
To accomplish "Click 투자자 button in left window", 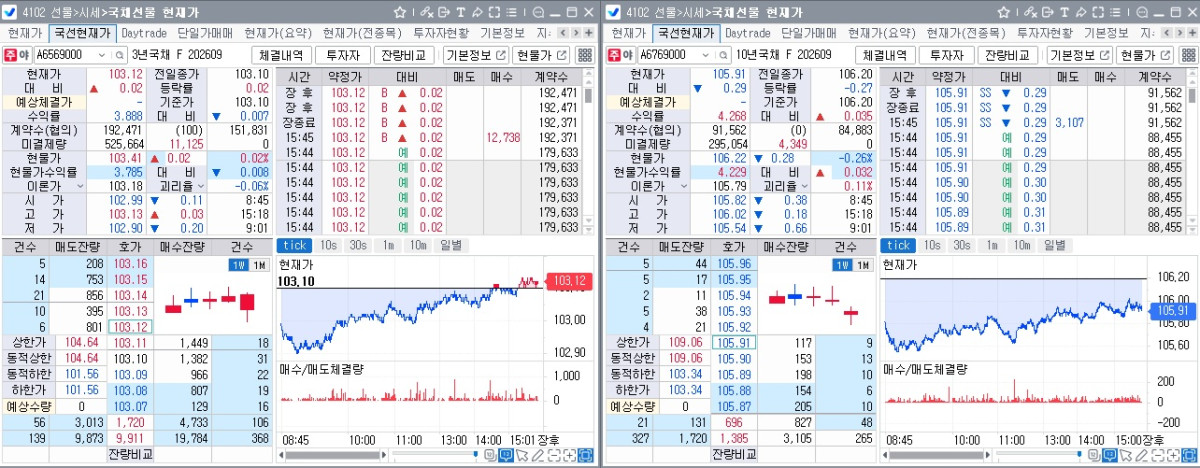I will 343,55.
